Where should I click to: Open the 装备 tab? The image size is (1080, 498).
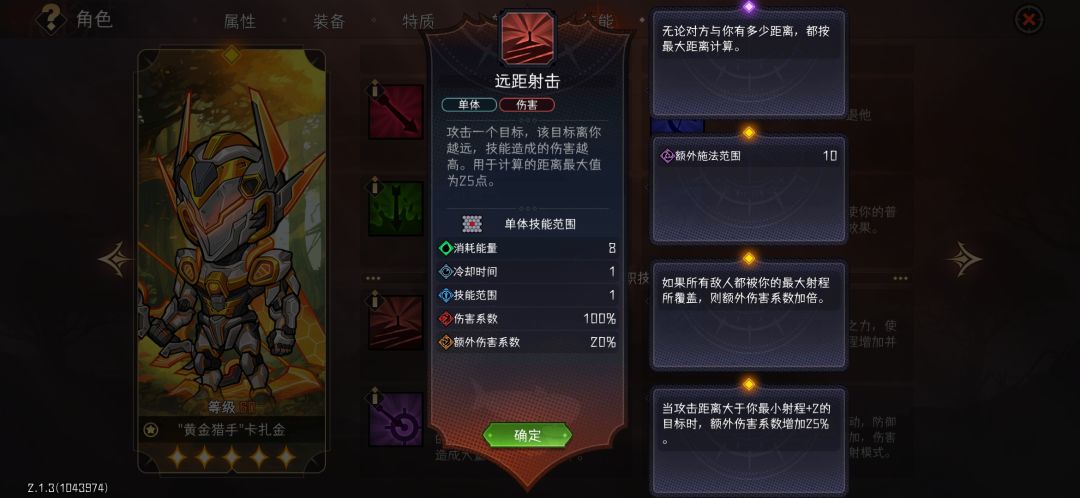[x=329, y=21]
